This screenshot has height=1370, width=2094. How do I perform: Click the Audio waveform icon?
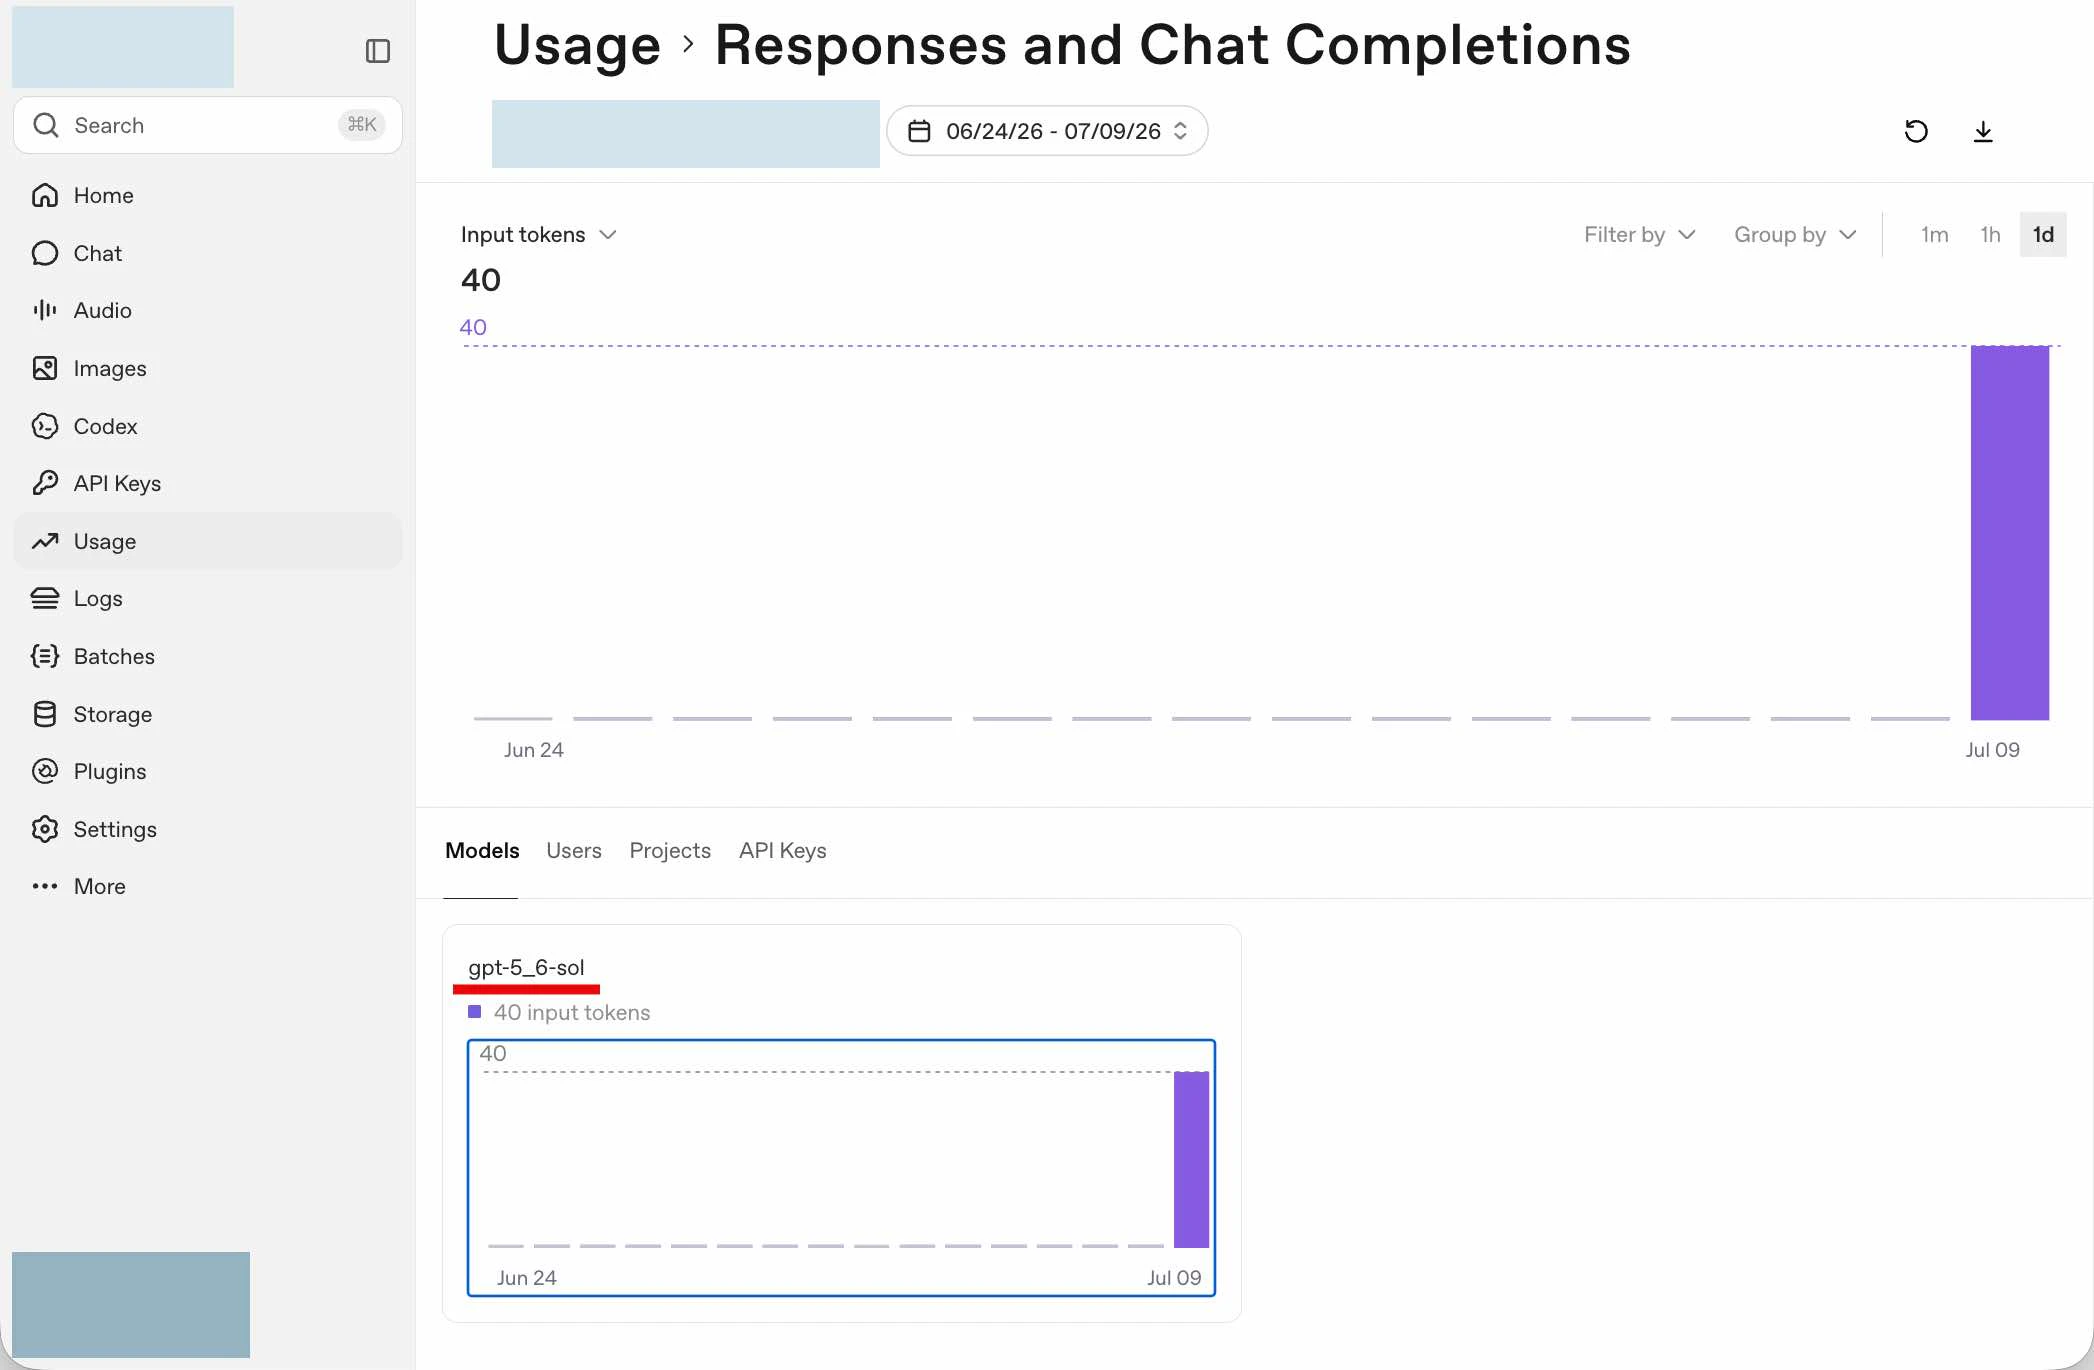click(45, 310)
